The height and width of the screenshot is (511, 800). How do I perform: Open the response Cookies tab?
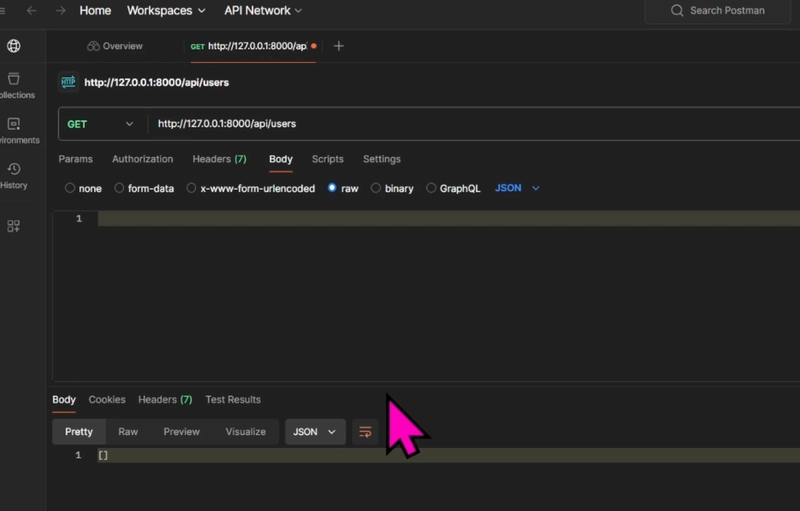tap(107, 400)
